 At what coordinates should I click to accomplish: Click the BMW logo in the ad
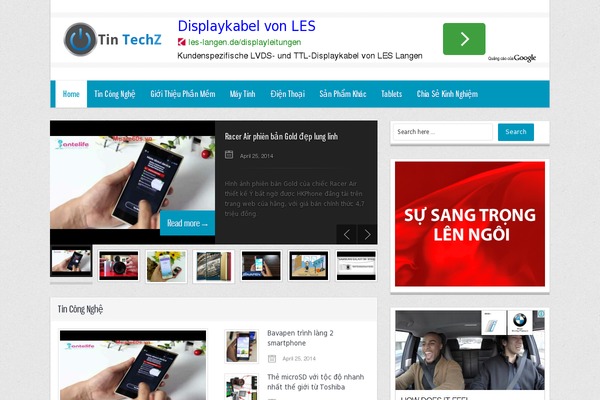(x=520, y=322)
